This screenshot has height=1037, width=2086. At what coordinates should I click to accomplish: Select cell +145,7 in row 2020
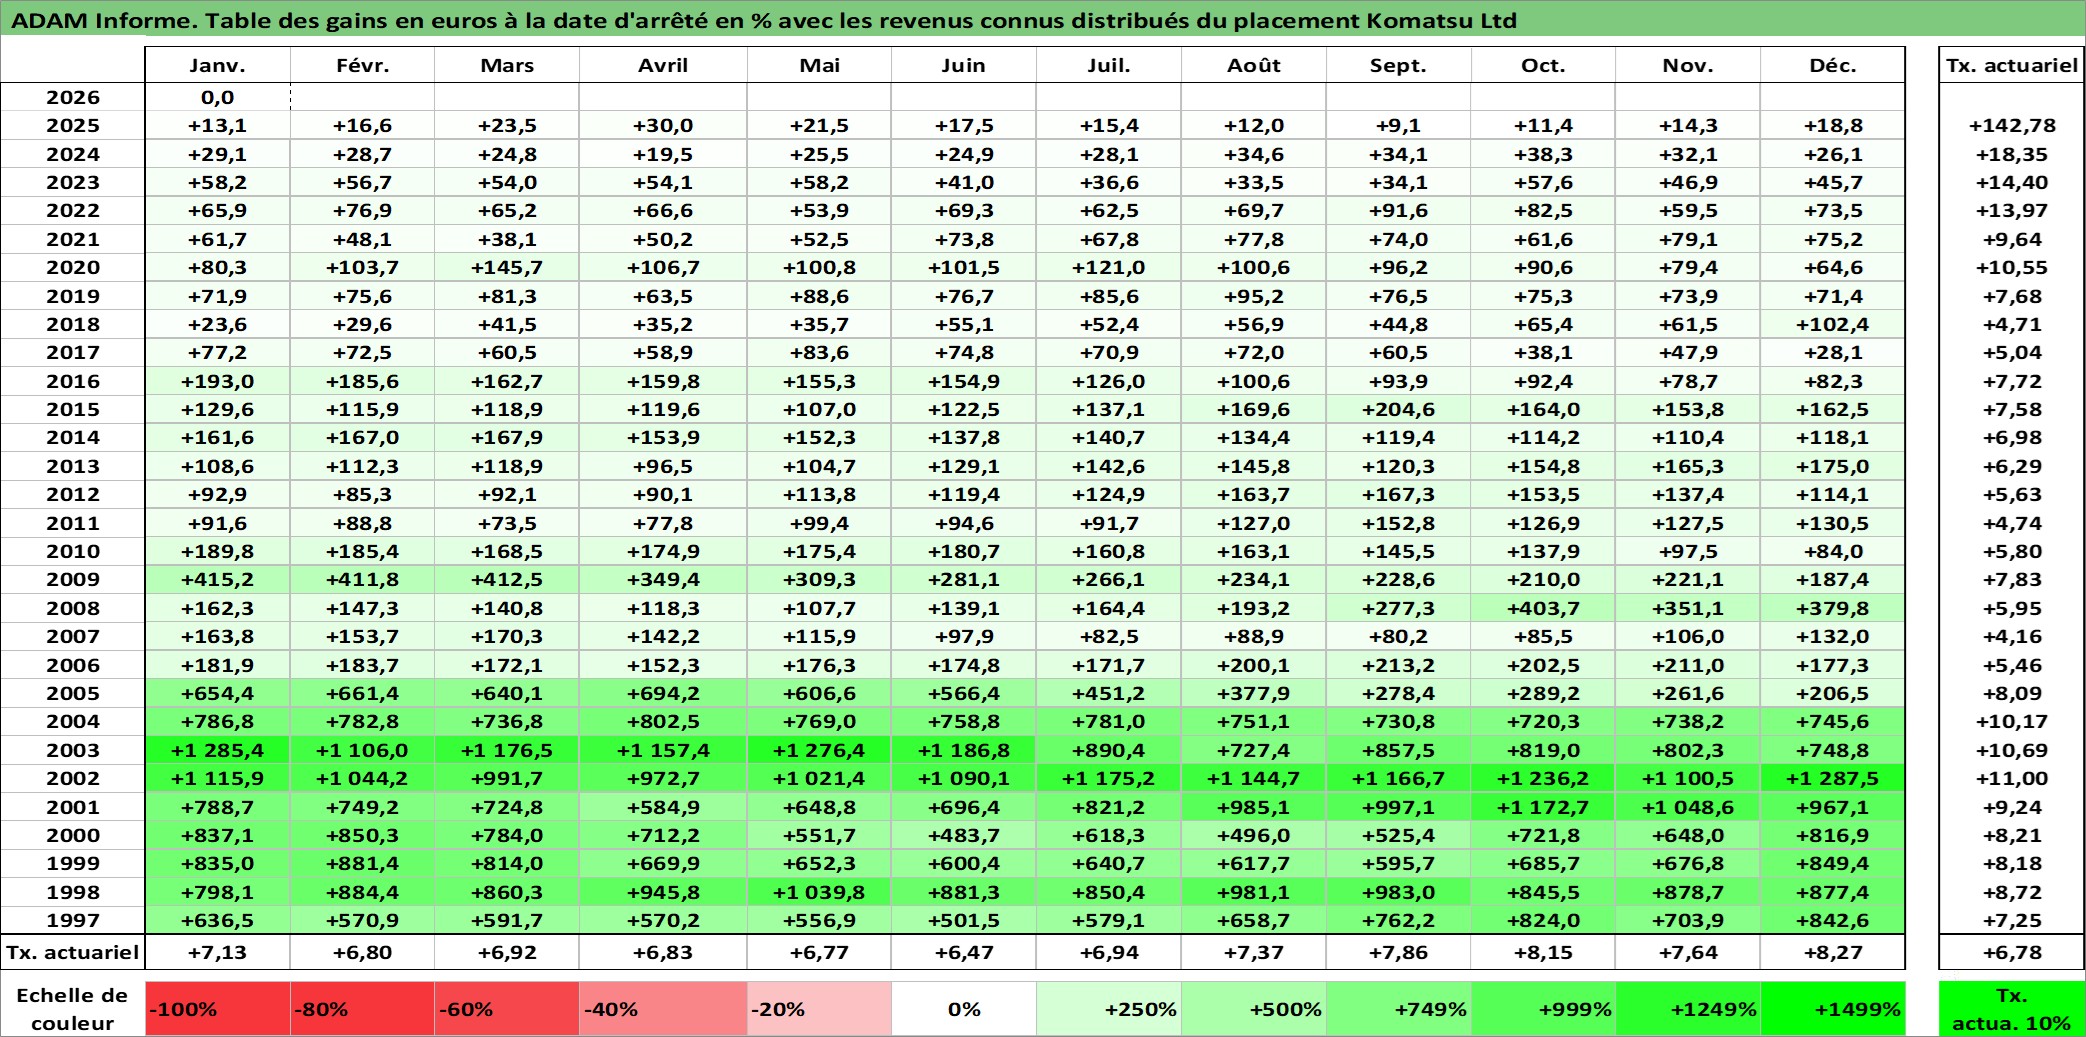click(x=507, y=267)
